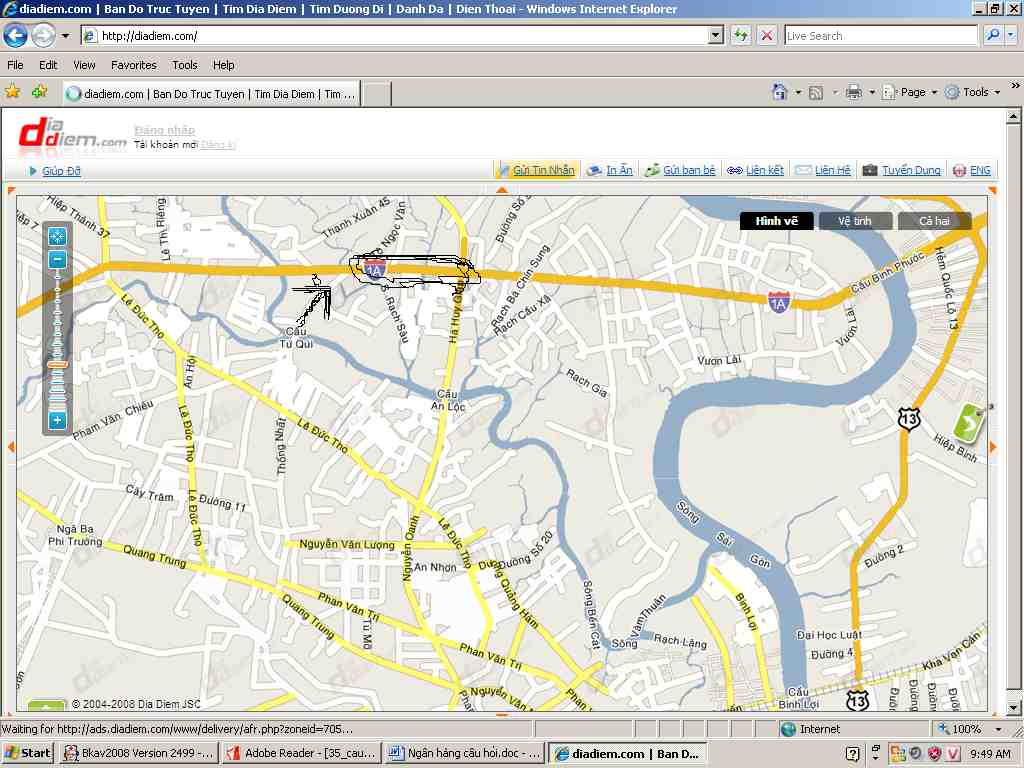
Task: Click the green Refresh page icon
Action: click(x=741, y=35)
